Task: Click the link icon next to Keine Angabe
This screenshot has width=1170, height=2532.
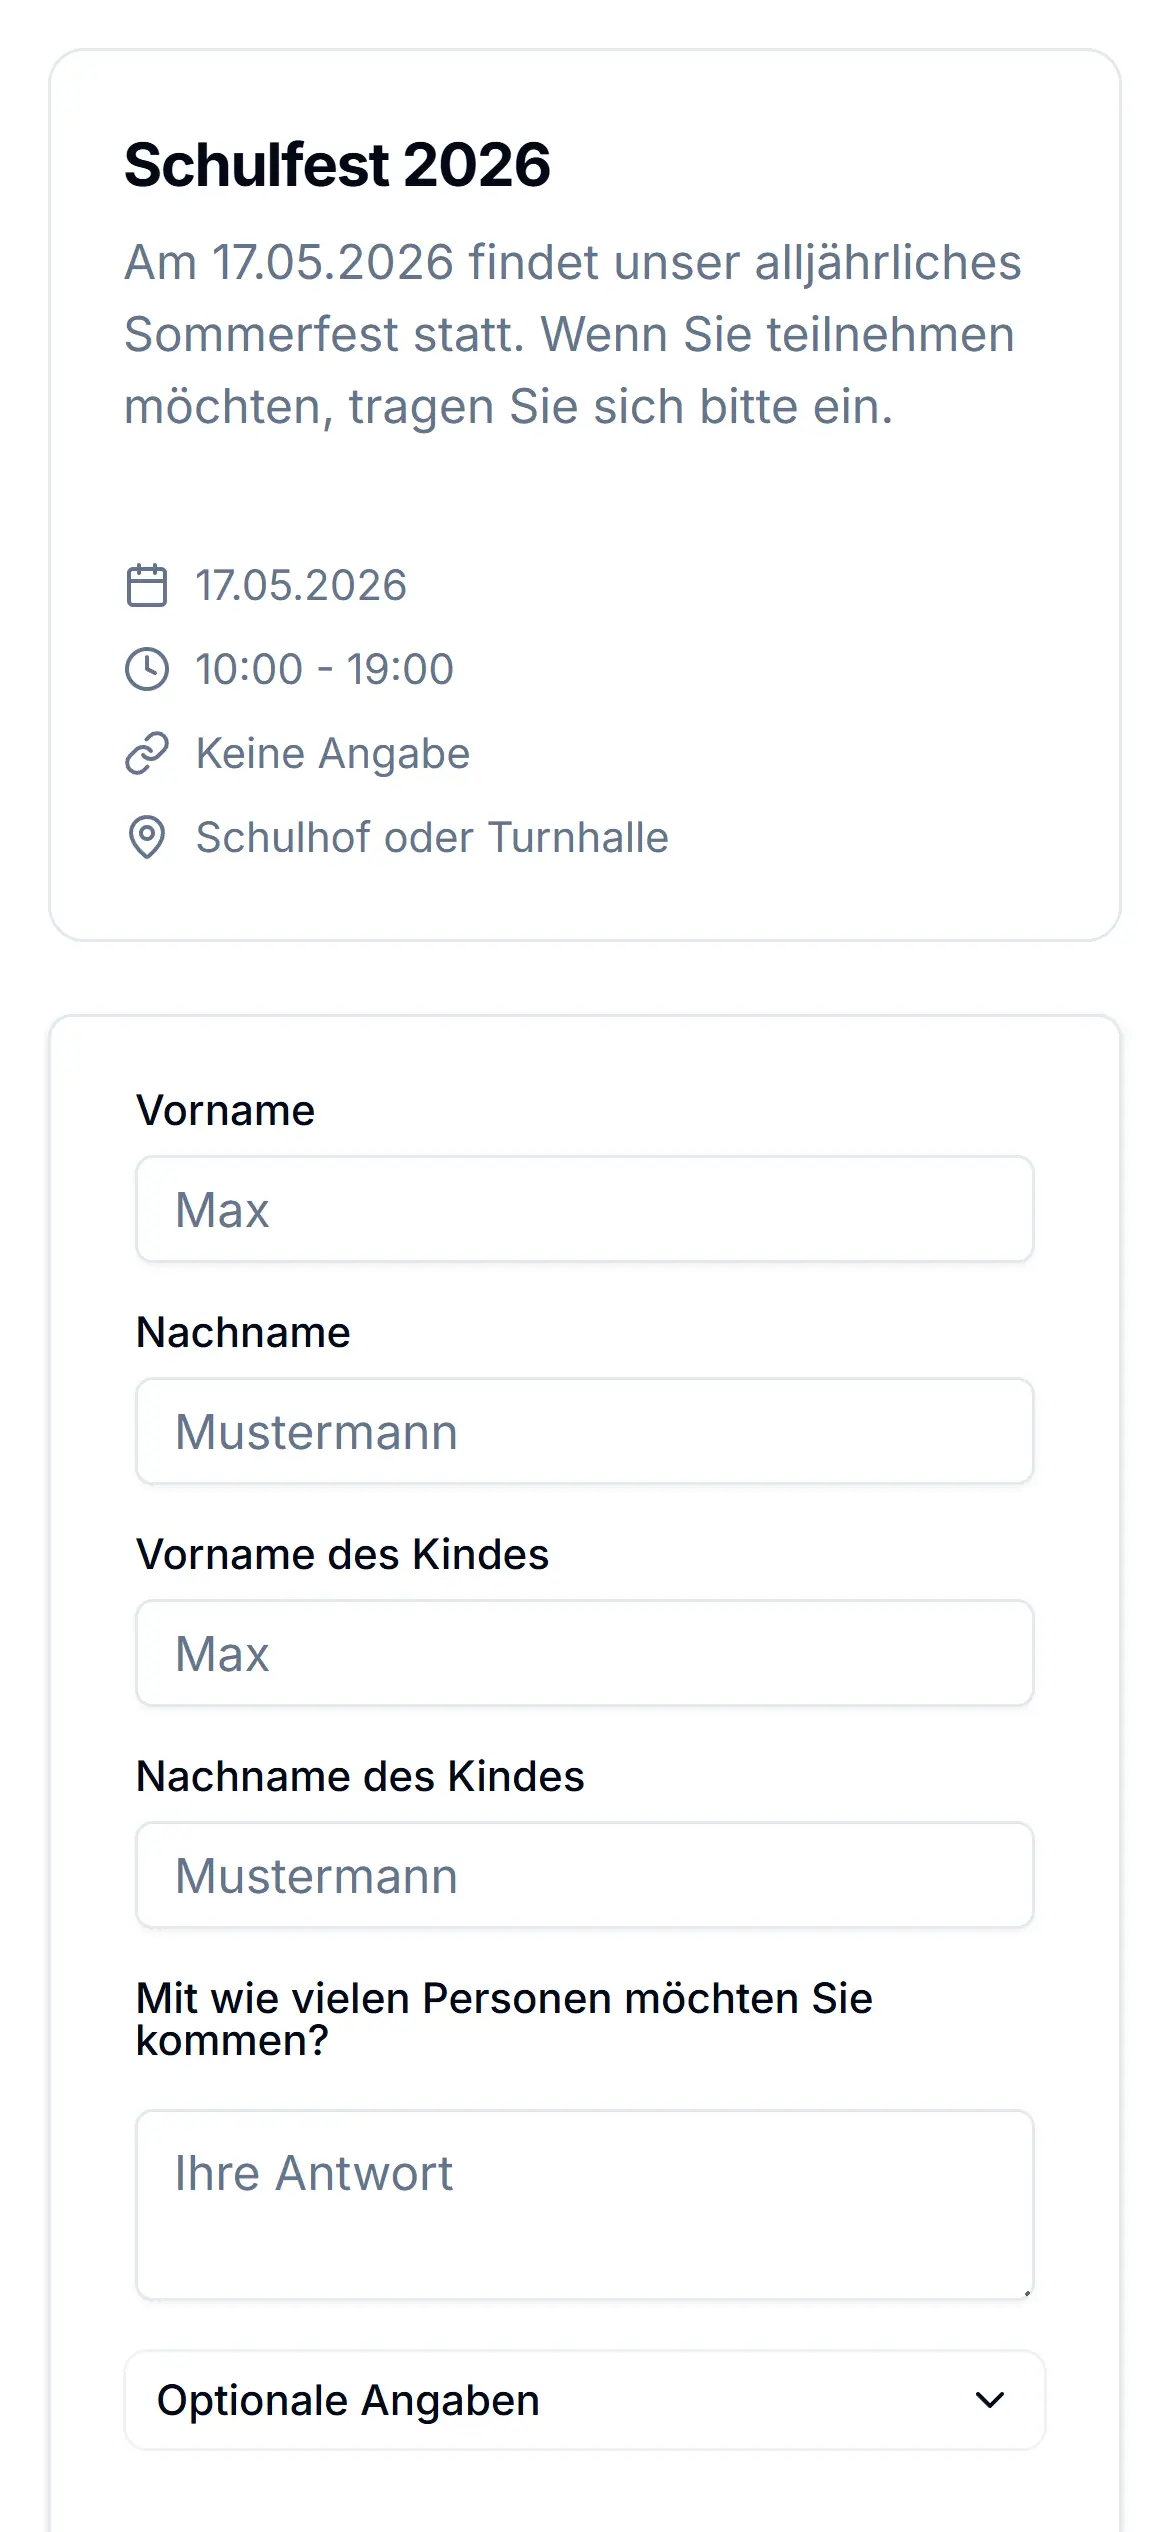Action: pyautogui.click(x=146, y=753)
